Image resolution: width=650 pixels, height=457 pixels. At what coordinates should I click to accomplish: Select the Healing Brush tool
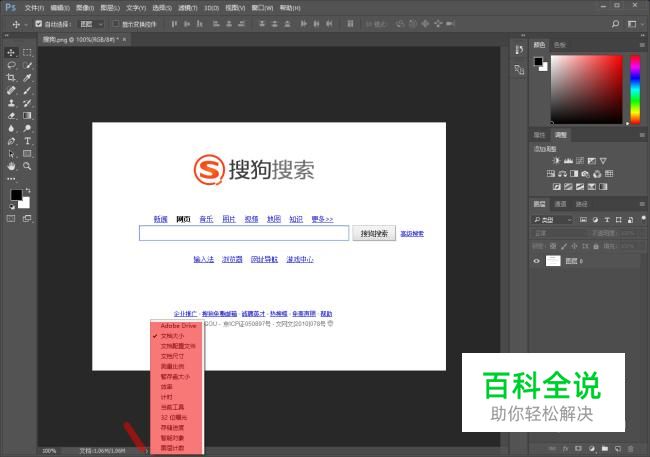[11, 90]
